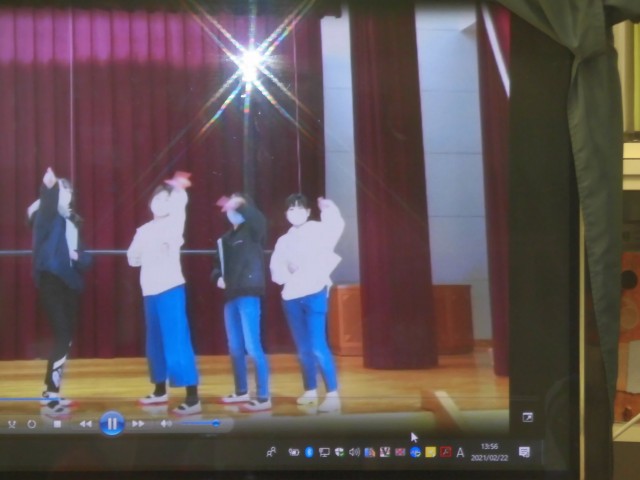640x480 pixels.
Task: Click the colorful books tray icon
Action: [370, 452]
